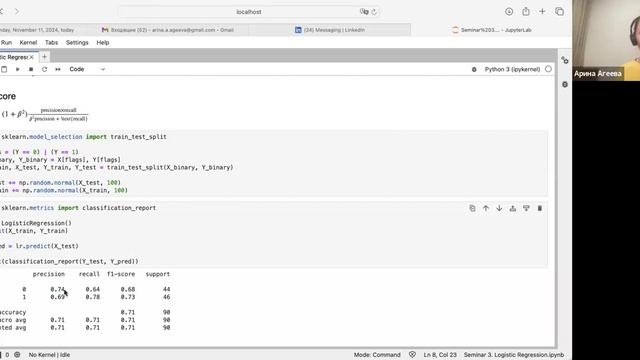Switch to the Gmail browser tab
Image resolution: width=640 pixels, height=360 pixels.
pyautogui.click(x=167, y=30)
